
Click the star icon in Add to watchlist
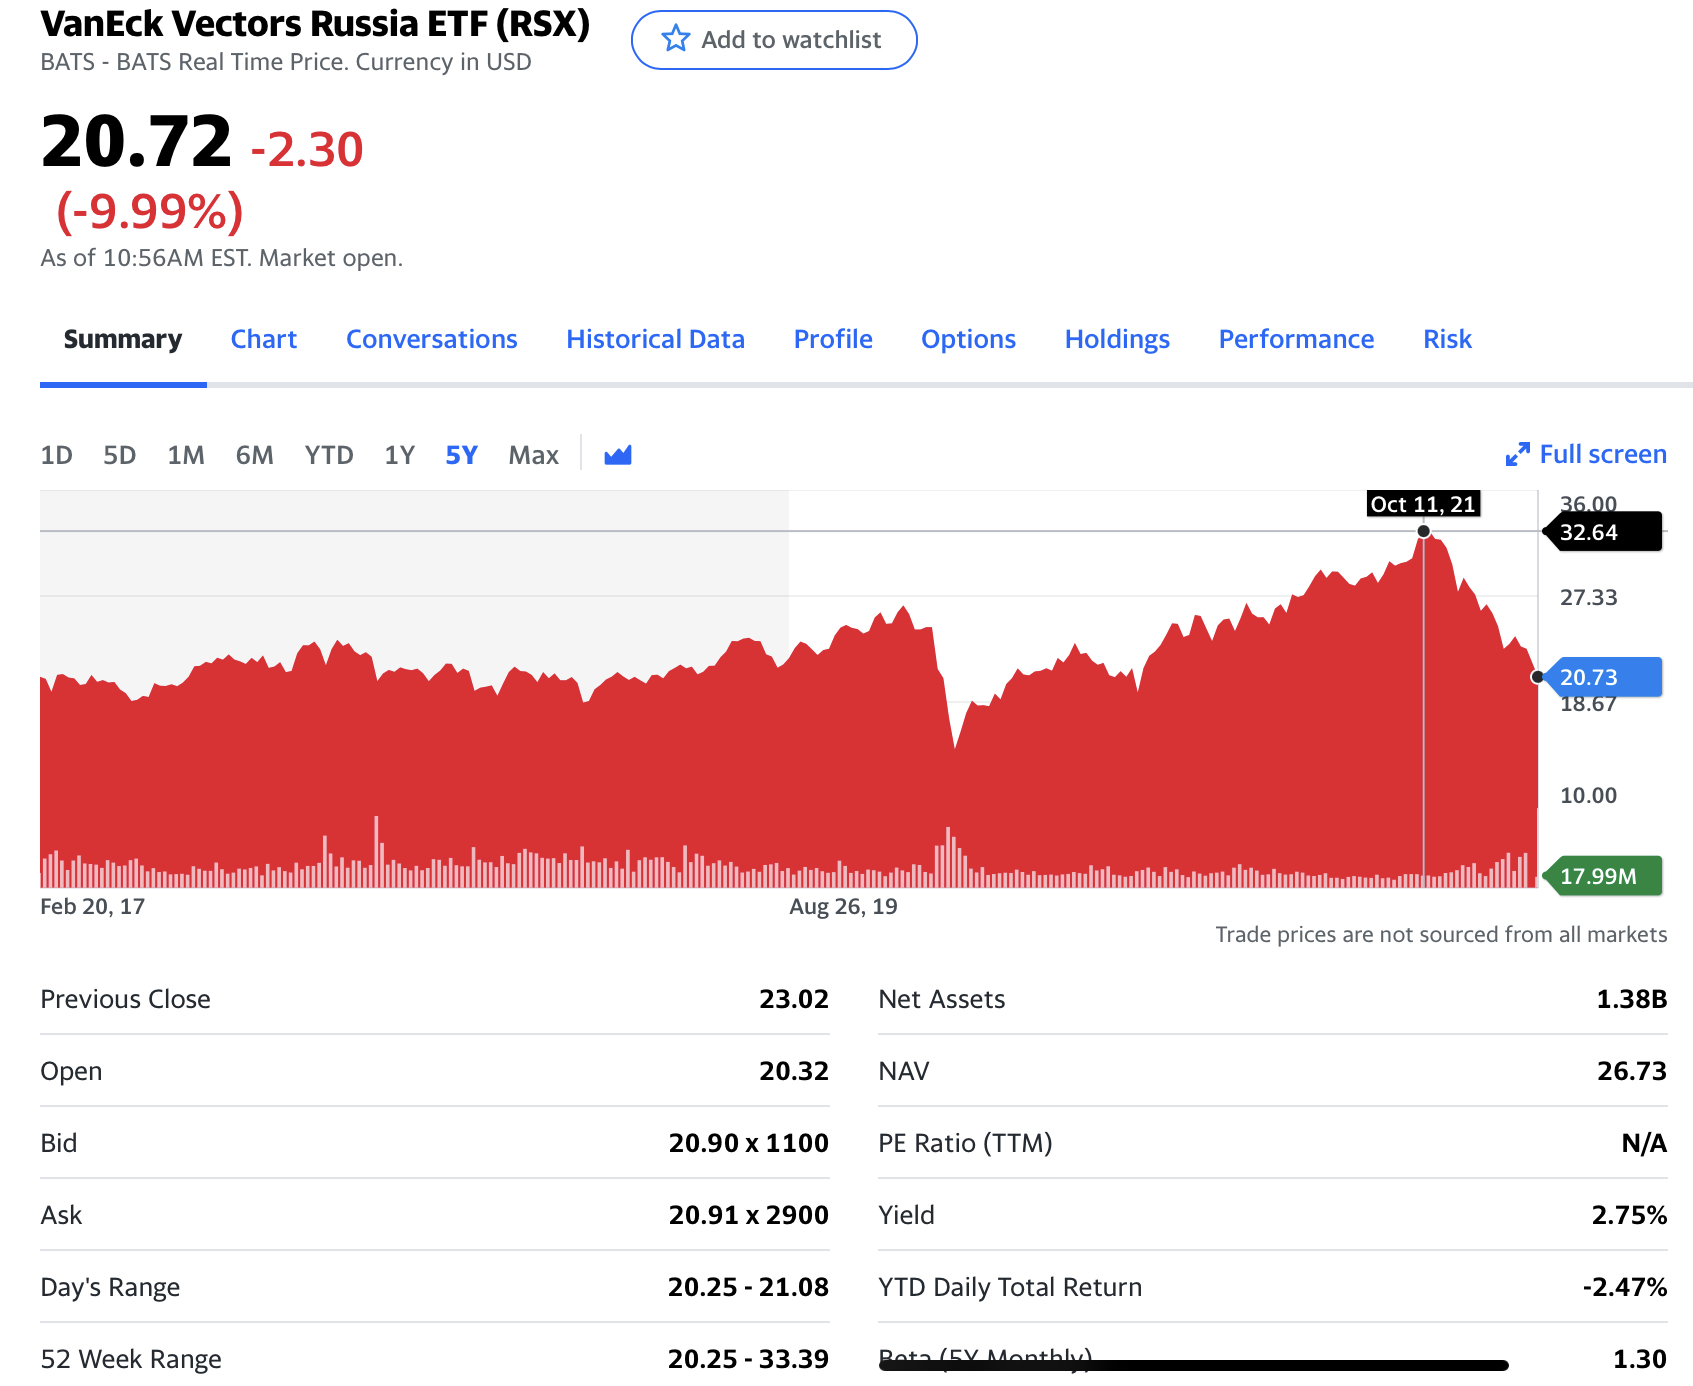(x=676, y=39)
